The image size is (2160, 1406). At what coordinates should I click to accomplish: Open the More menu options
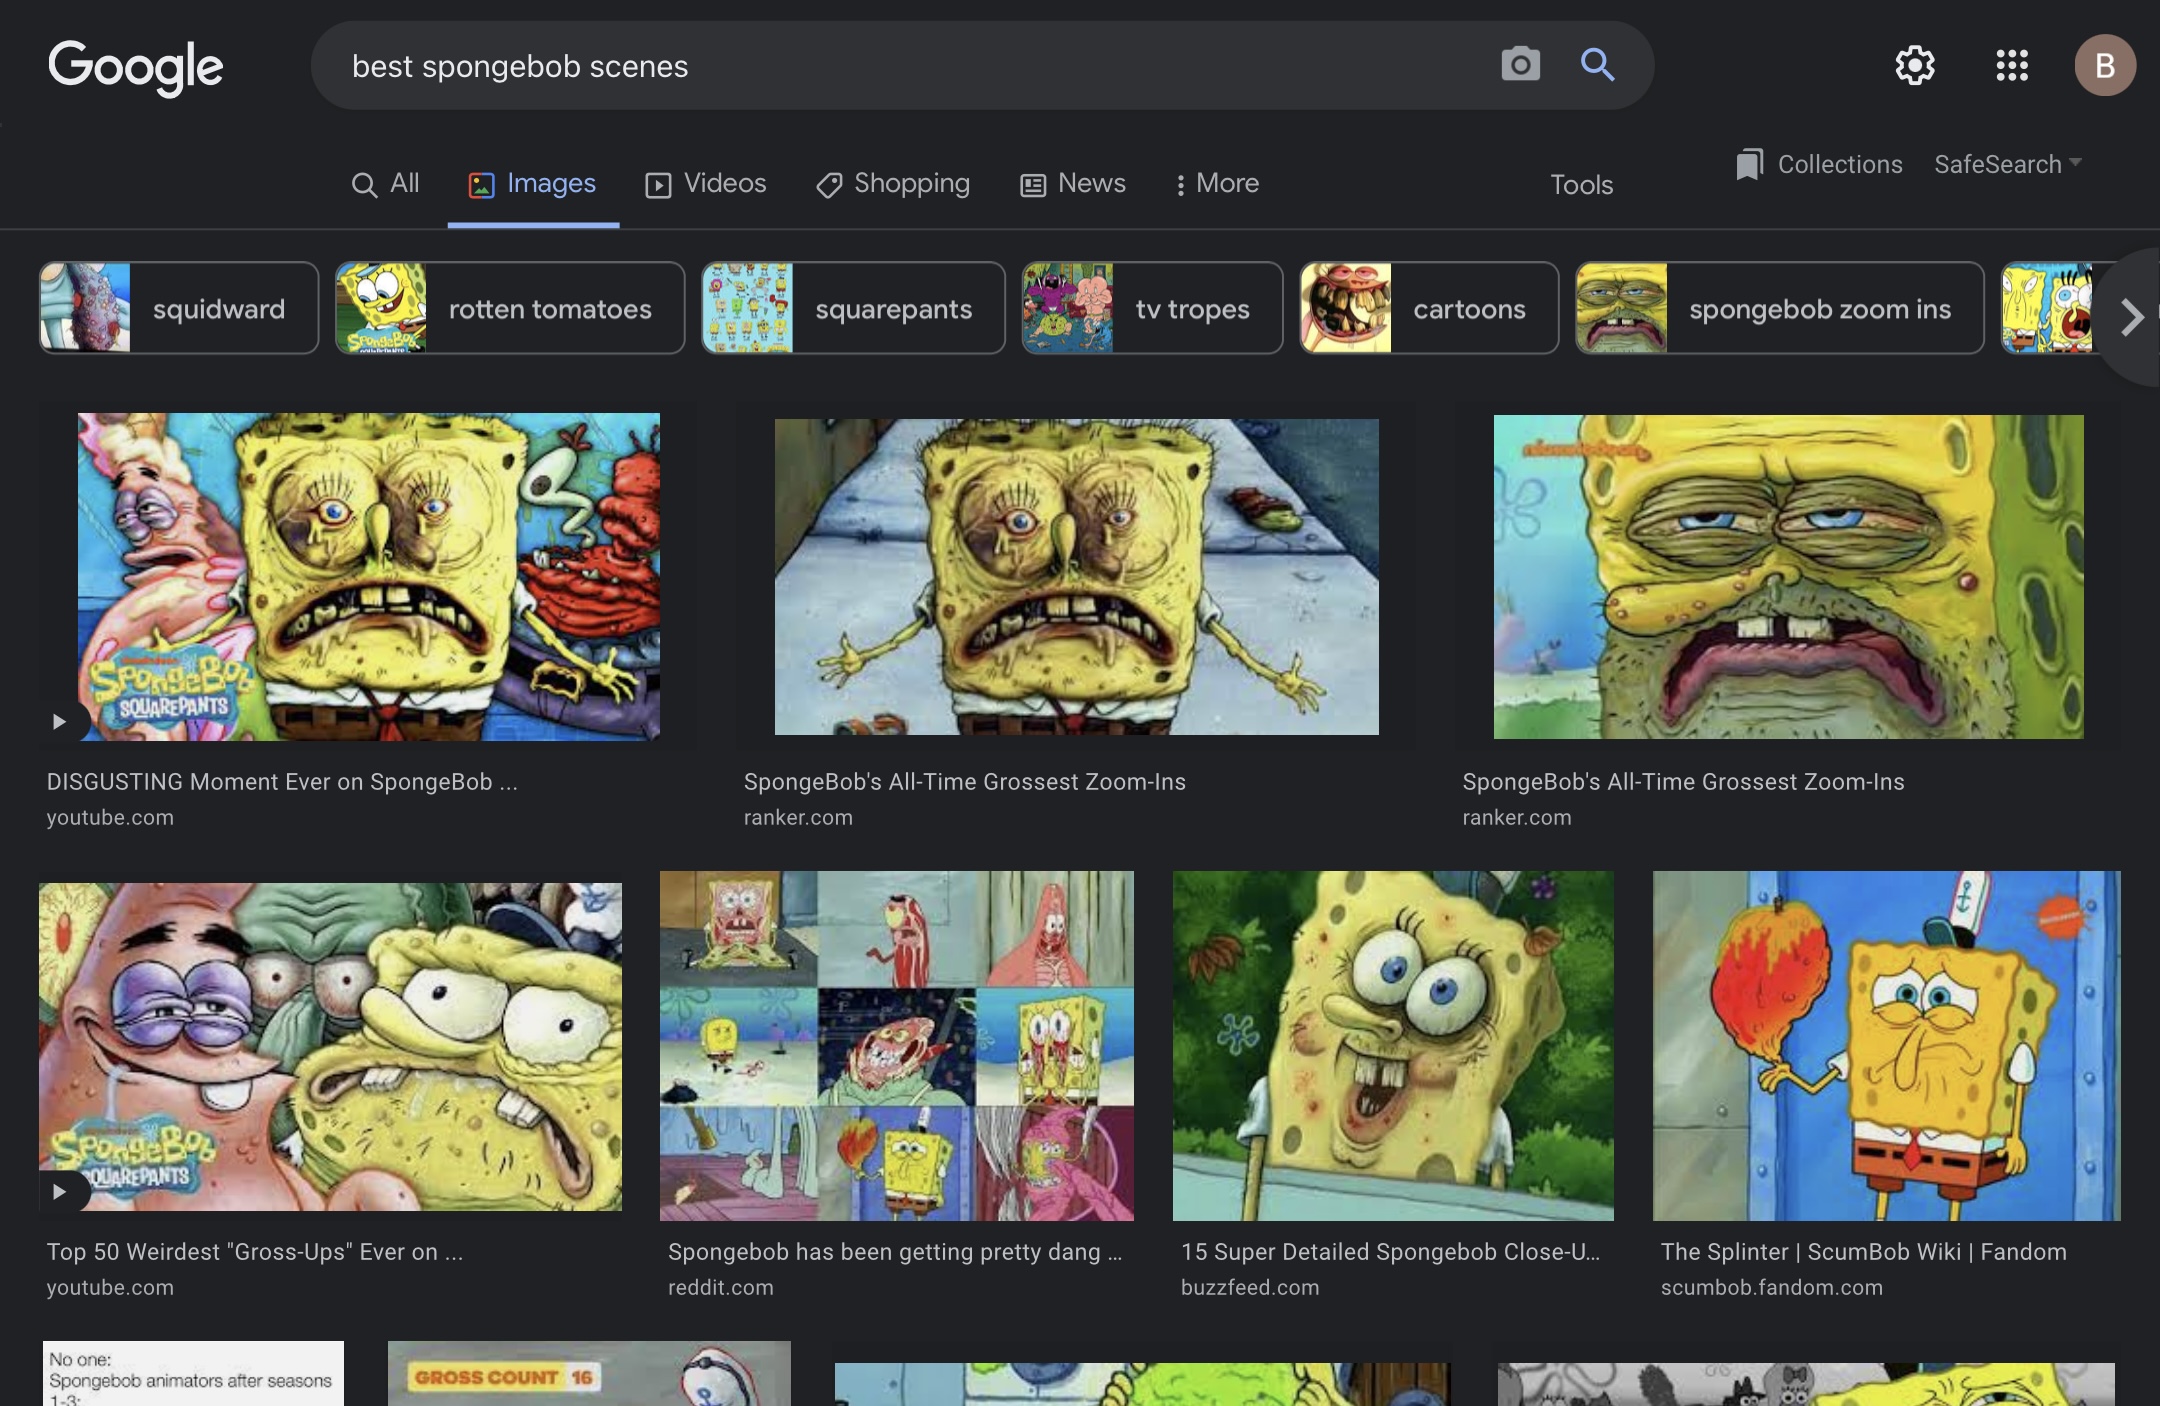pos(1216,184)
